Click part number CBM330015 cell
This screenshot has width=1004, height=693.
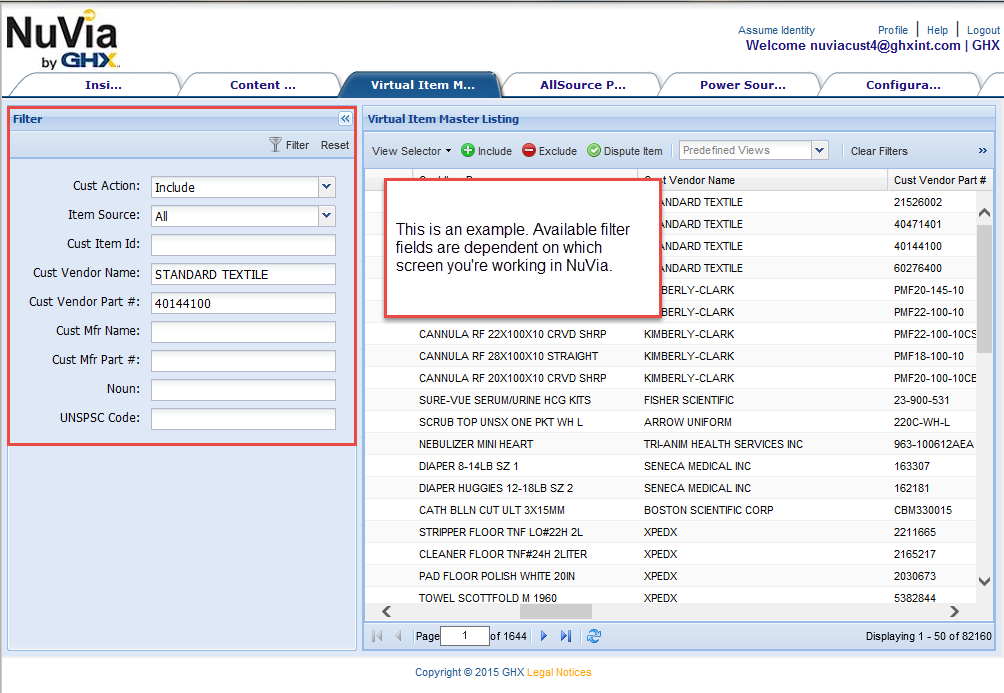(x=923, y=510)
